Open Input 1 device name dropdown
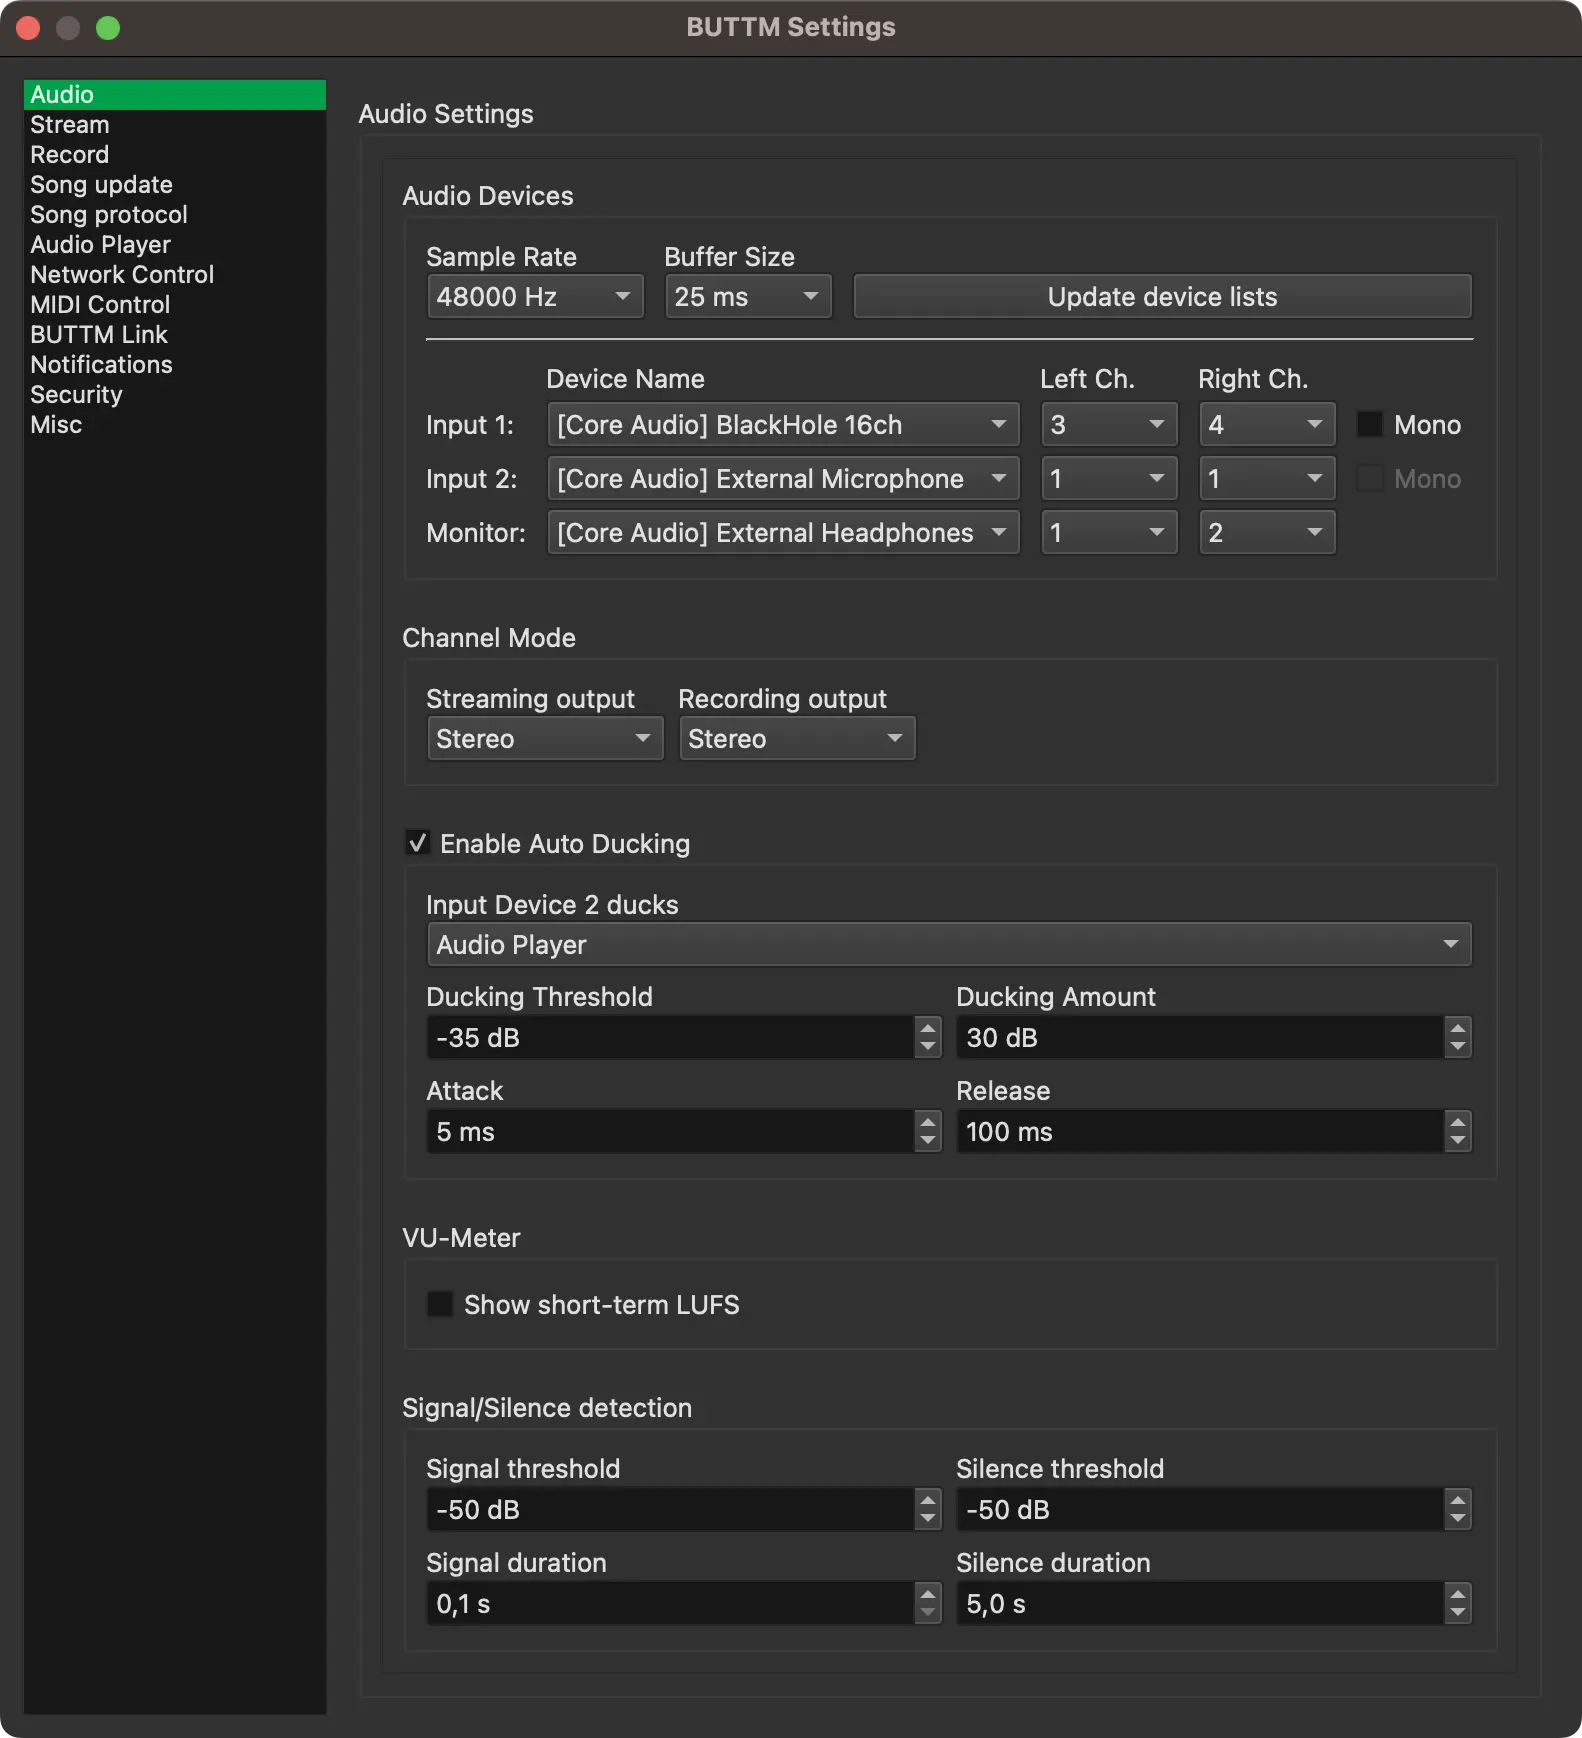This screenshot has height=1738, width=1582. coord(783,424)
